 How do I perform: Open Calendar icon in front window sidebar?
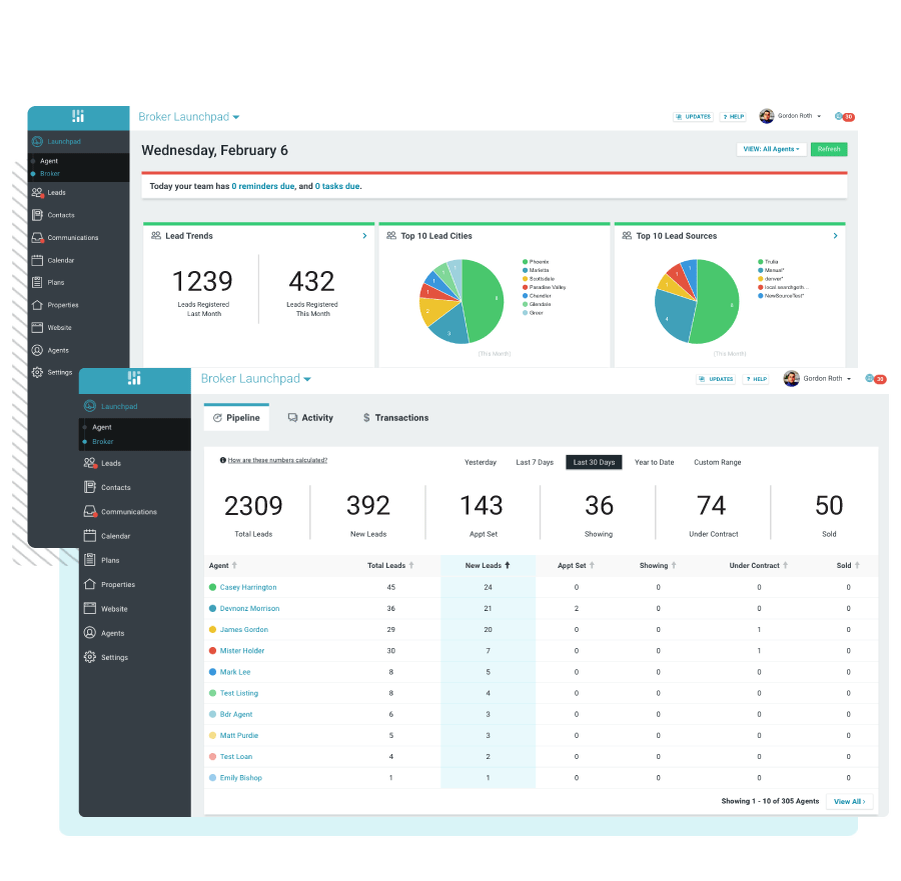click(90, 536)
